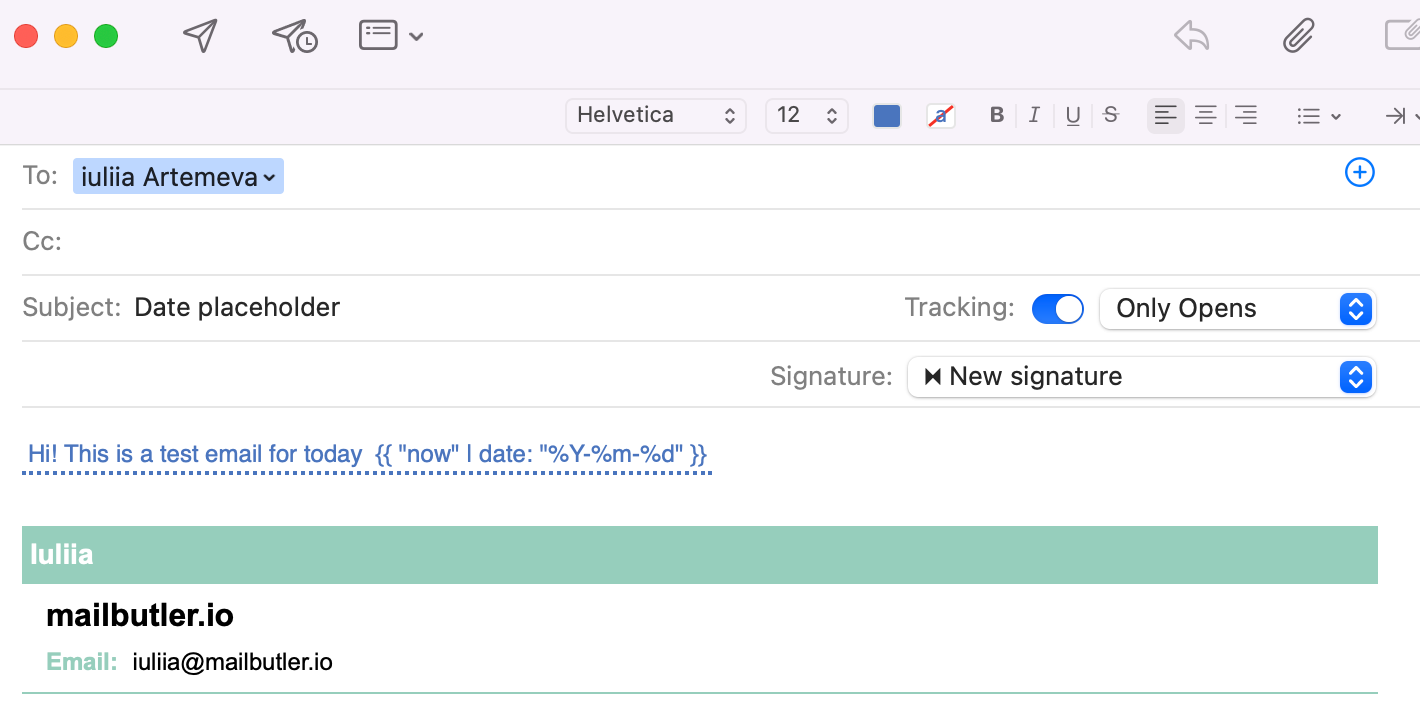Turn off the Tracking switch
Image resolution: width=1420 pixels, height=724 pixels.
(1057, 309)
